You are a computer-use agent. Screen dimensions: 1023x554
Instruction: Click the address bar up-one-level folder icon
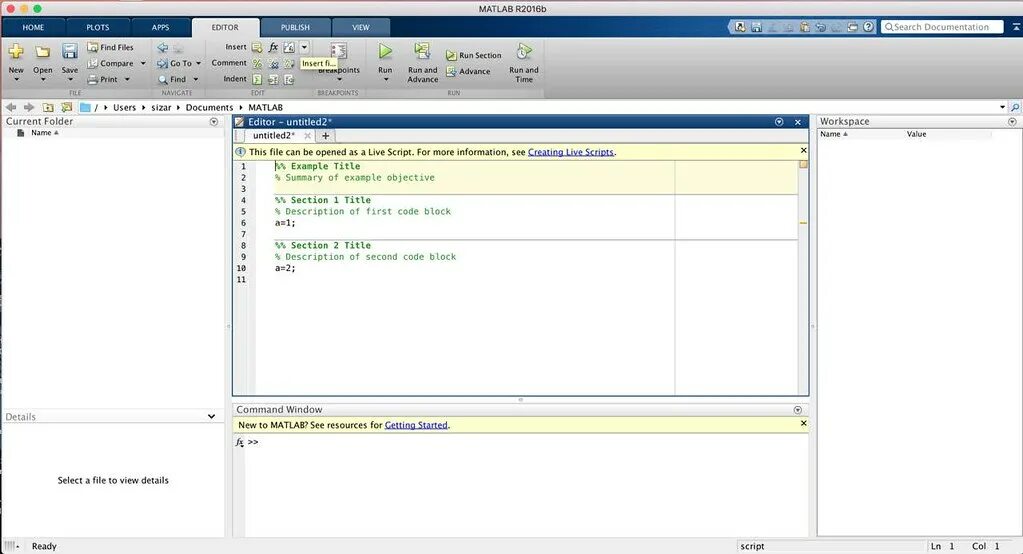[48, 107]
